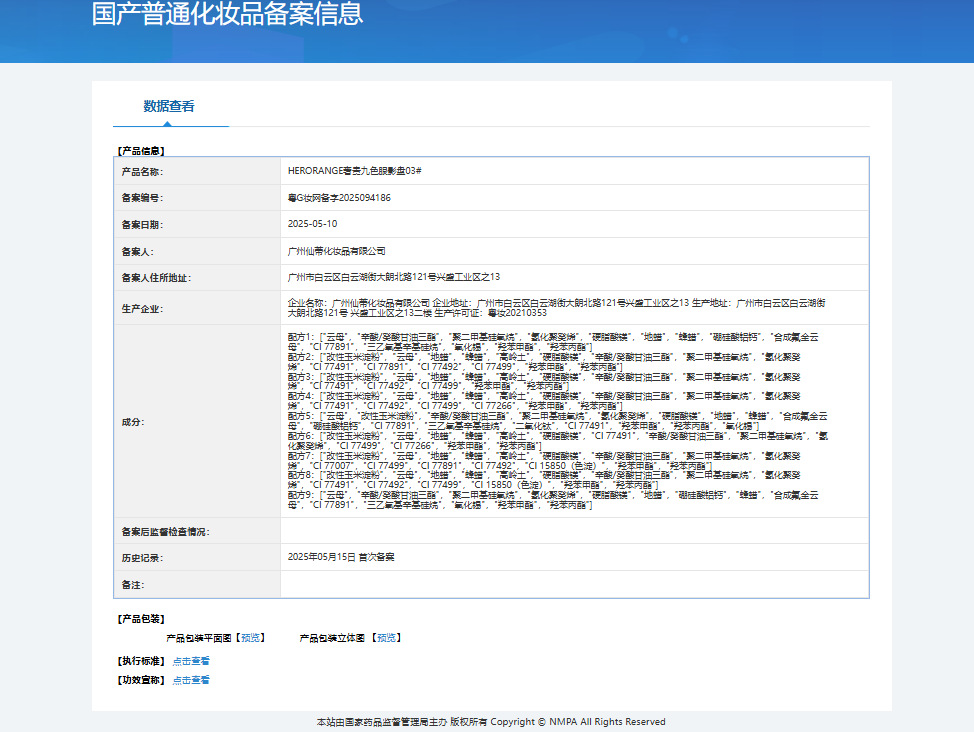Click page title 国产普通化妆品备案信息
The width and height of the screenshot is (974, 732).
click(x=227, y=14)
